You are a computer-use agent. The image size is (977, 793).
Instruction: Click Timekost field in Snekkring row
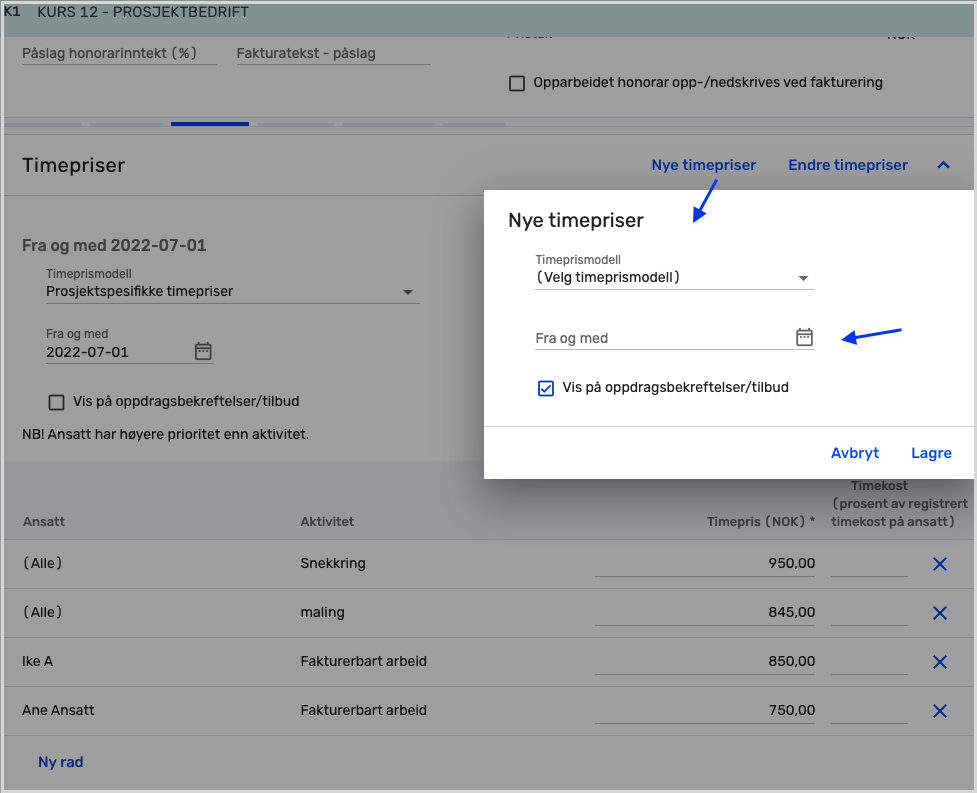pyautogui.click(x=869, y=564)
